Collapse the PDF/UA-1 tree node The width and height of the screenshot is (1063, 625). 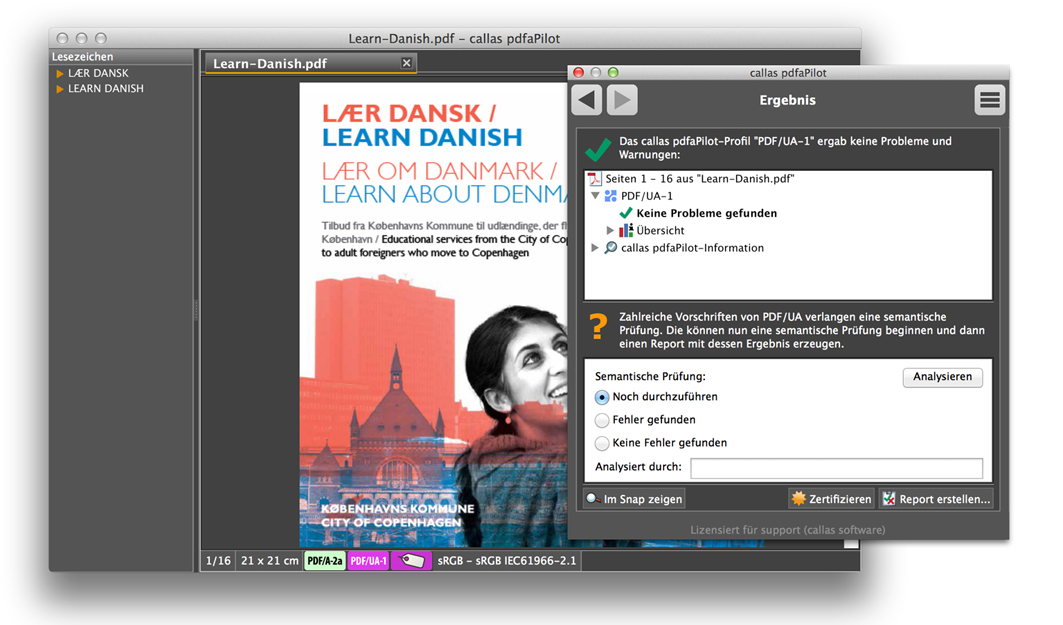tap(596, 196)
